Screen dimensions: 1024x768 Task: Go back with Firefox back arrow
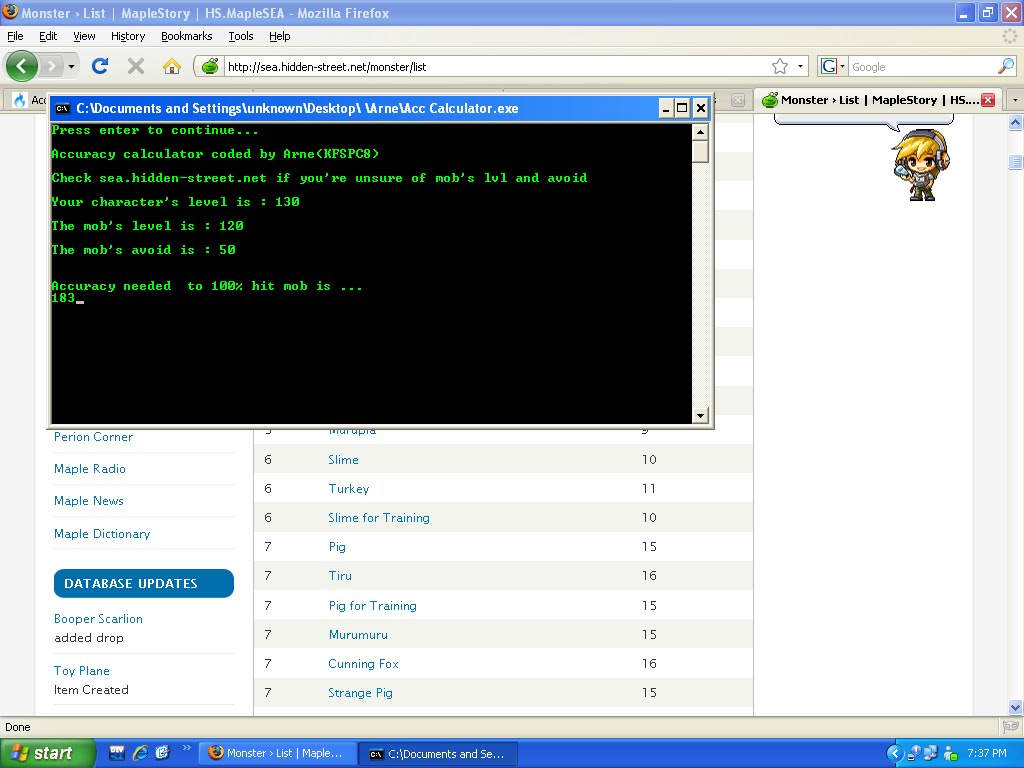[x=22, y=66]
